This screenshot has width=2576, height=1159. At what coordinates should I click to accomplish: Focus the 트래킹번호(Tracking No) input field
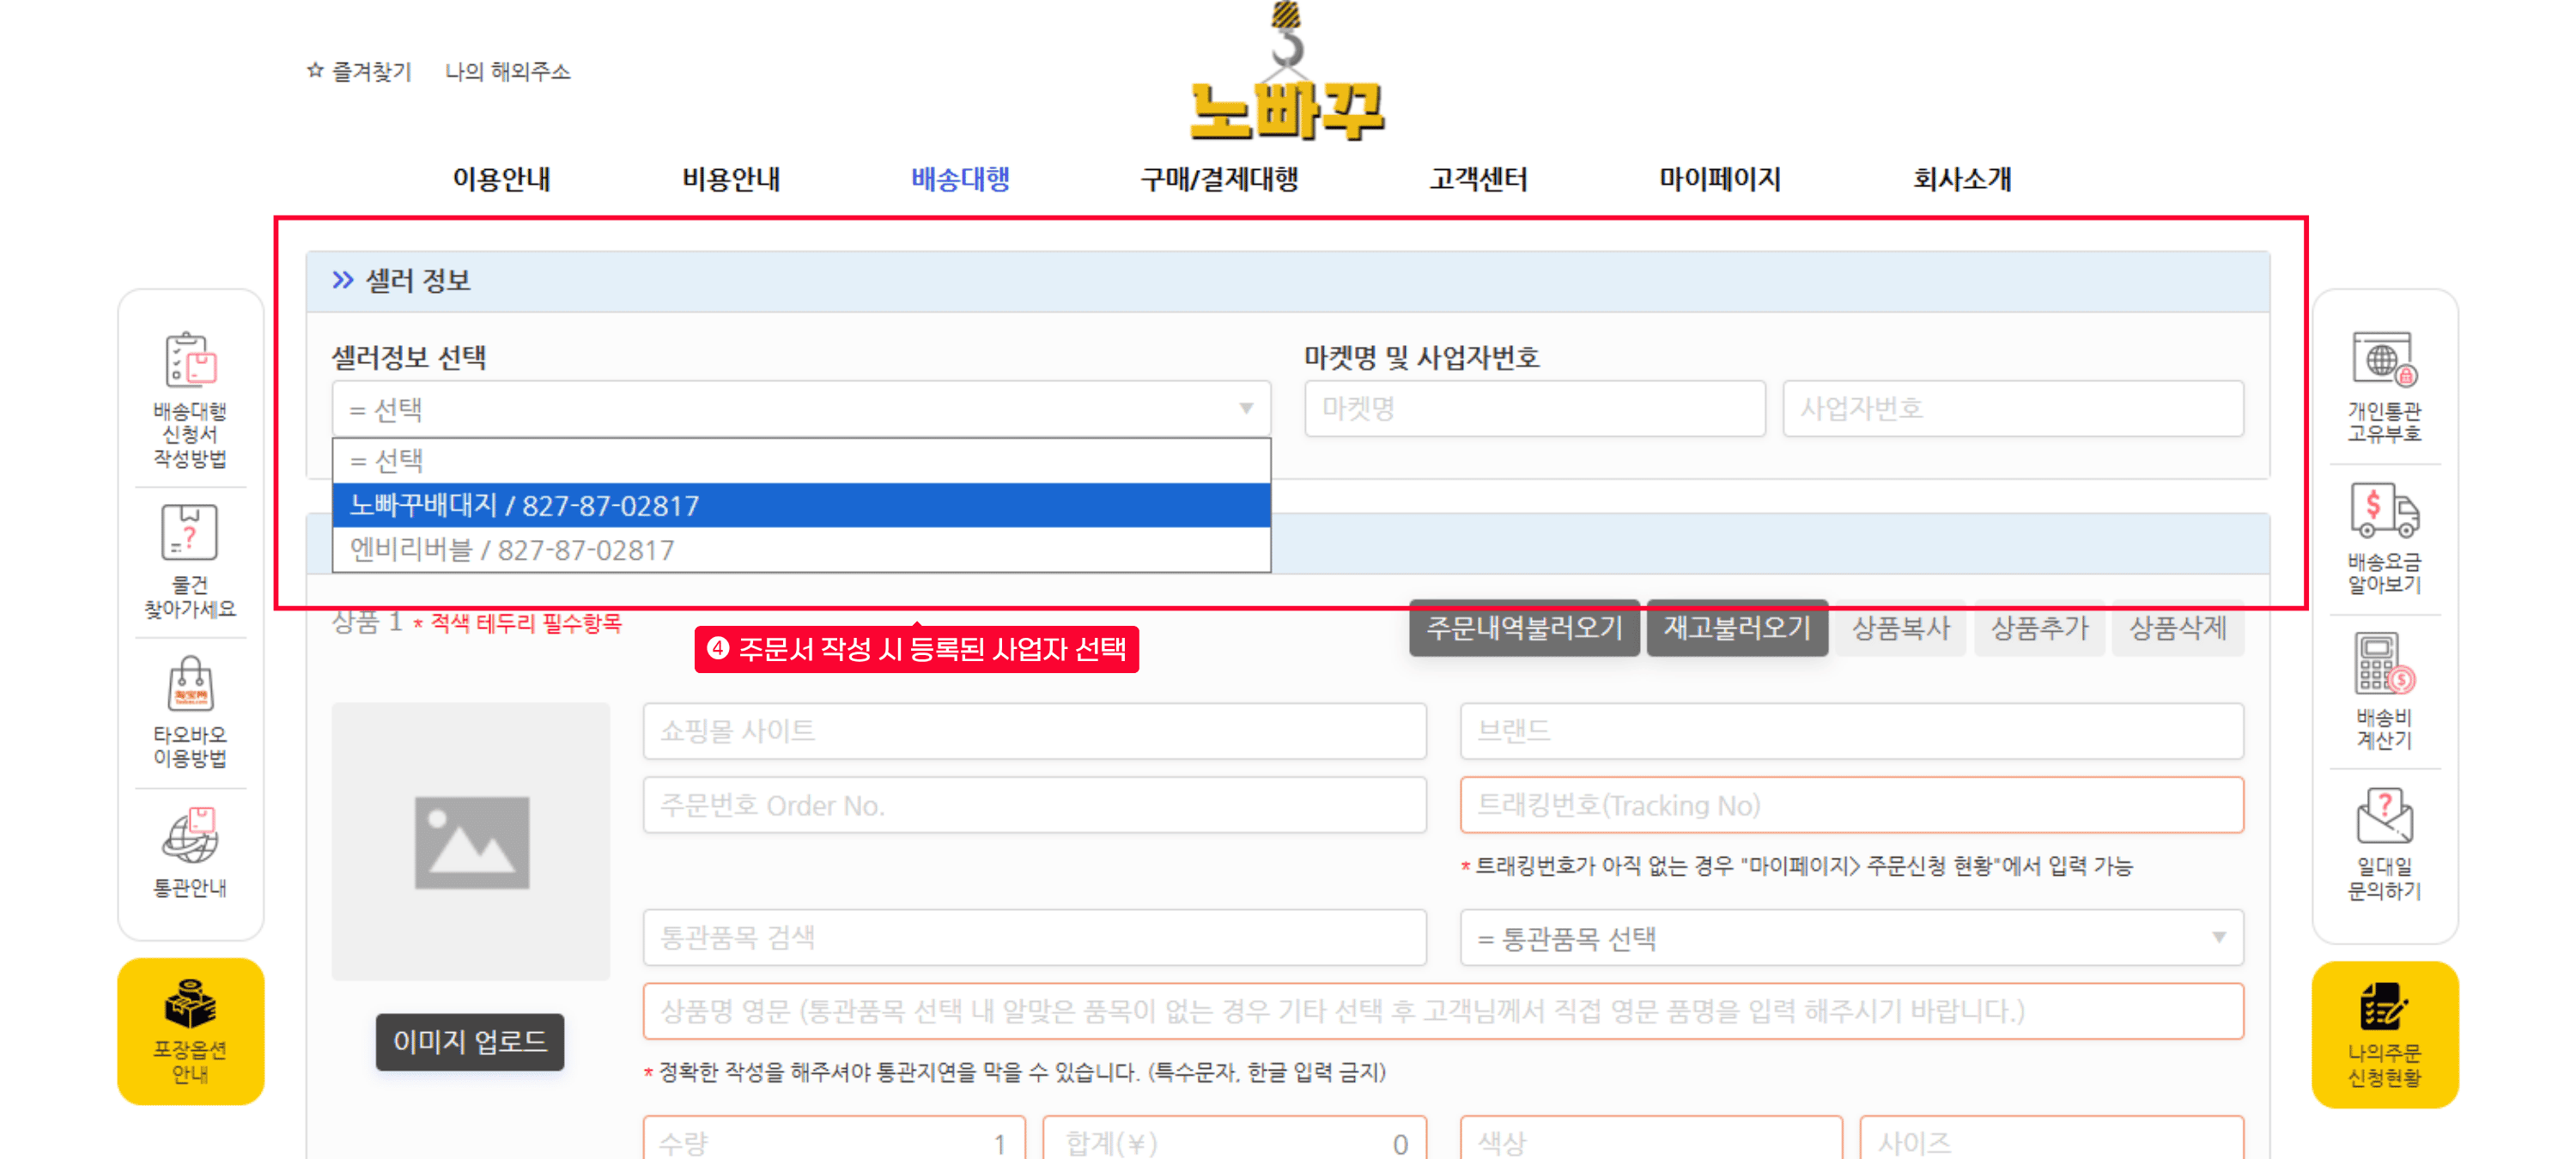point(1850,805)
